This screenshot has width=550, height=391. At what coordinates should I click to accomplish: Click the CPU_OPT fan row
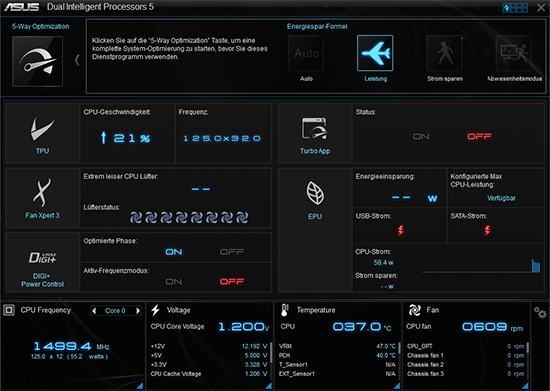[x=465, y=346]
